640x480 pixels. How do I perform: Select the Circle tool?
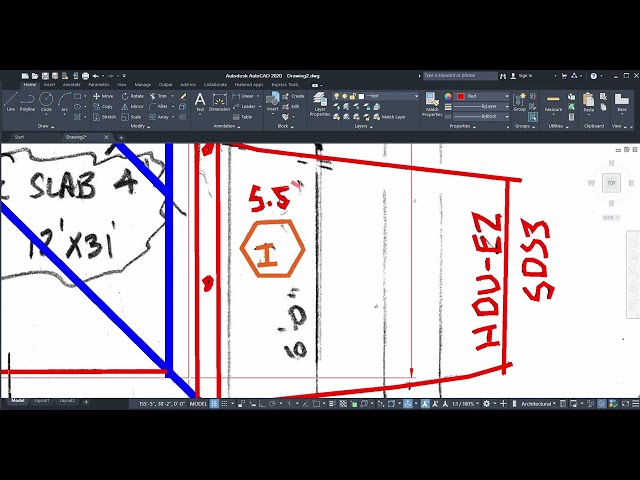46,102
